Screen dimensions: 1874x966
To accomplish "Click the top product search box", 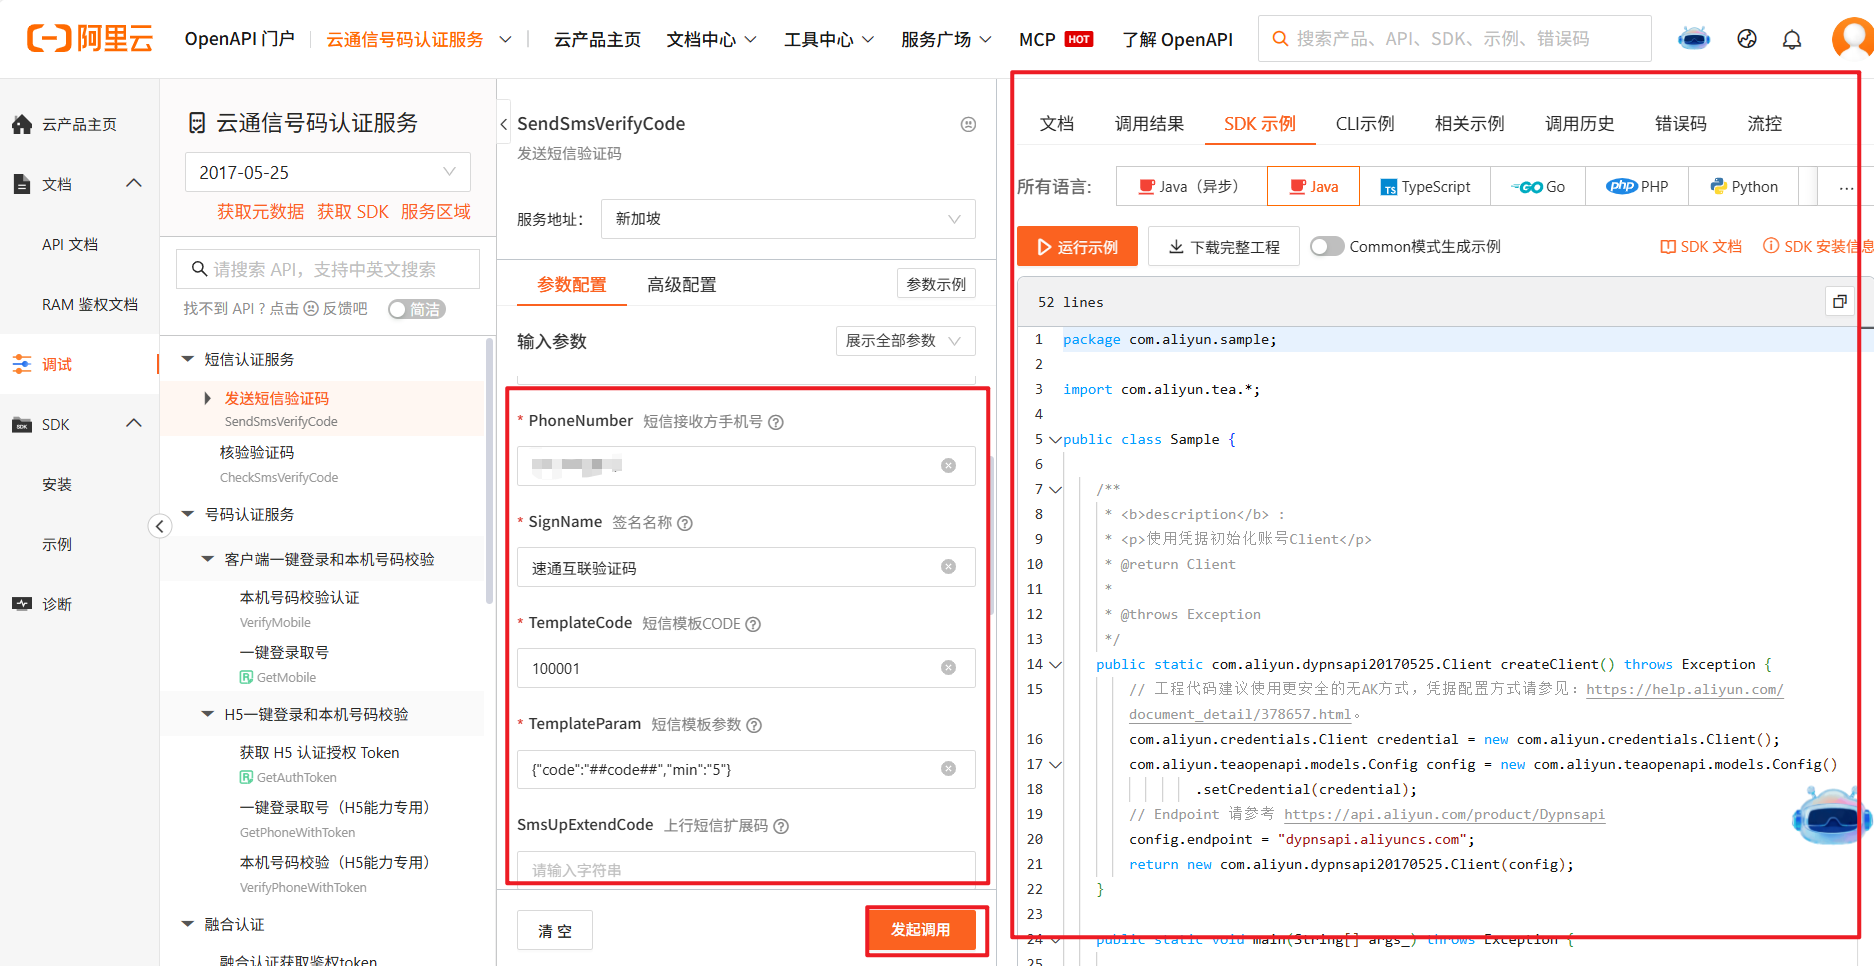I will tap(1455, 39).
